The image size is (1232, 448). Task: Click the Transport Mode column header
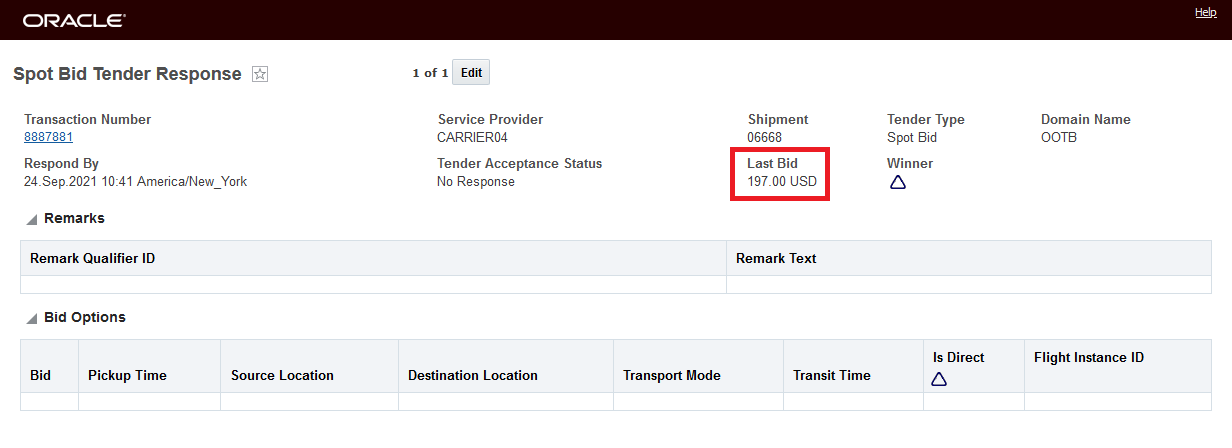pos(671,375)
